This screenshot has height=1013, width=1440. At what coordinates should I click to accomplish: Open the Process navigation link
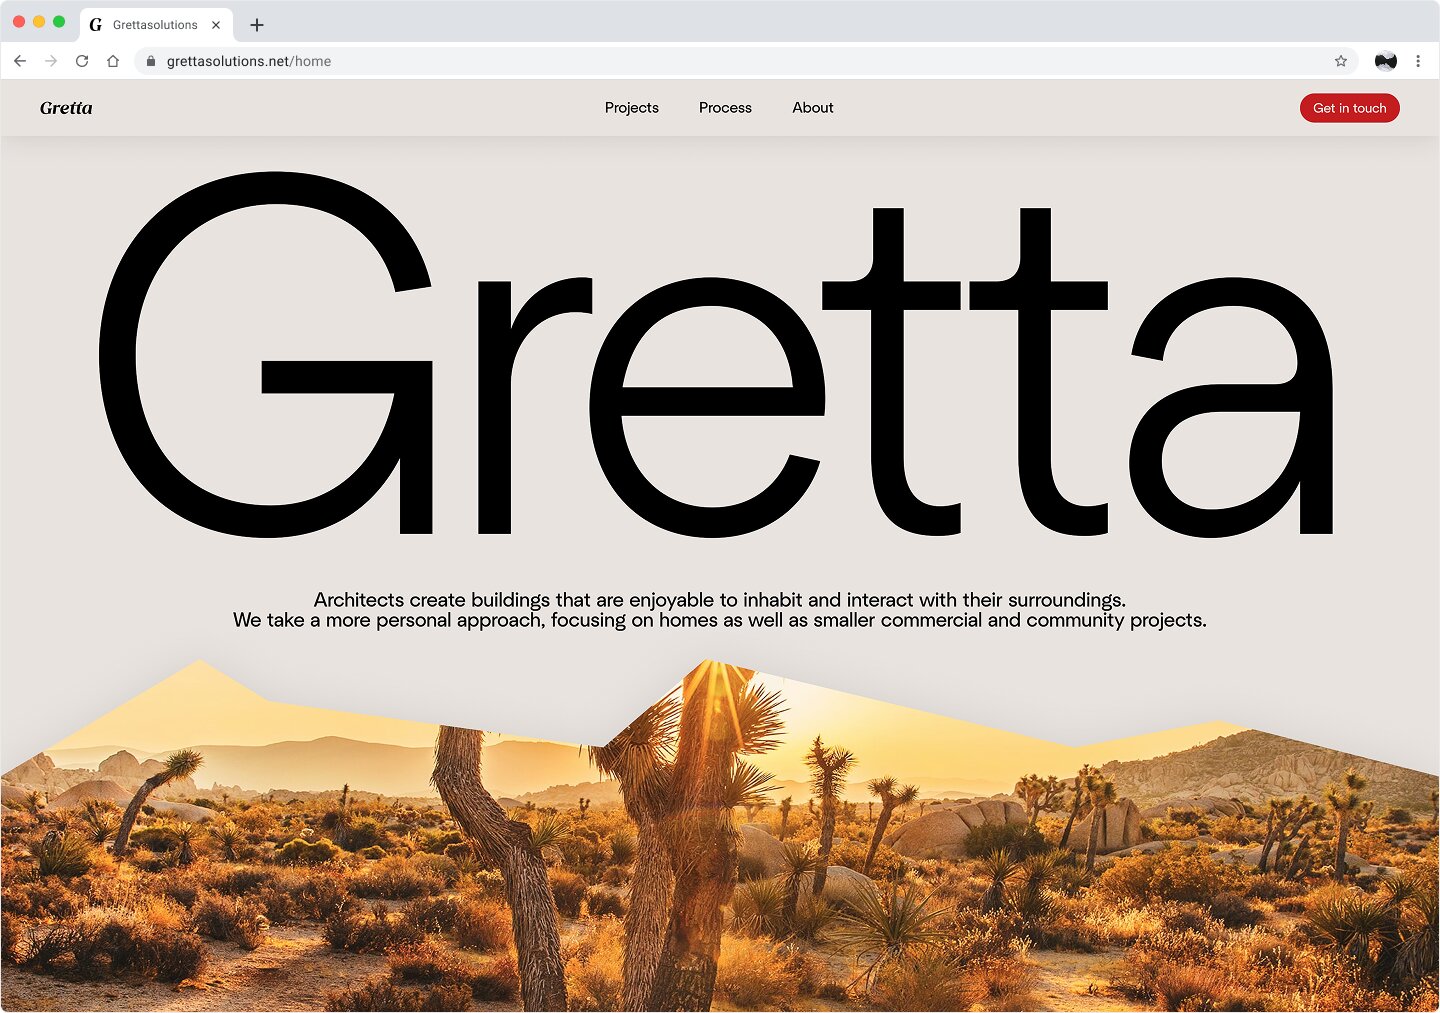[x=725, y=108]
